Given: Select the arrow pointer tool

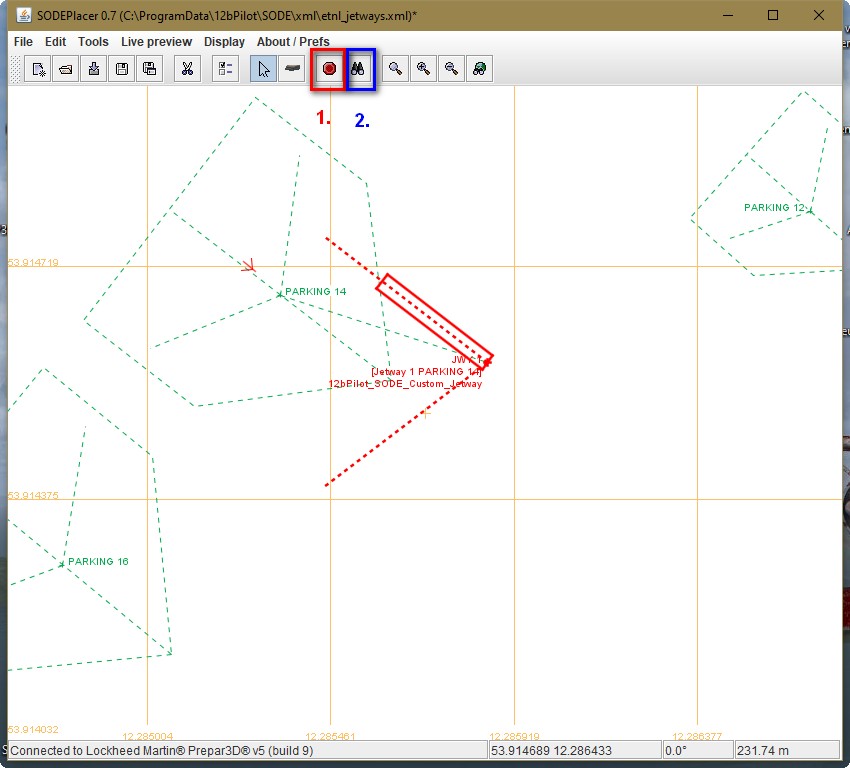Looking at the screenshot, I should tap(264, 69).
